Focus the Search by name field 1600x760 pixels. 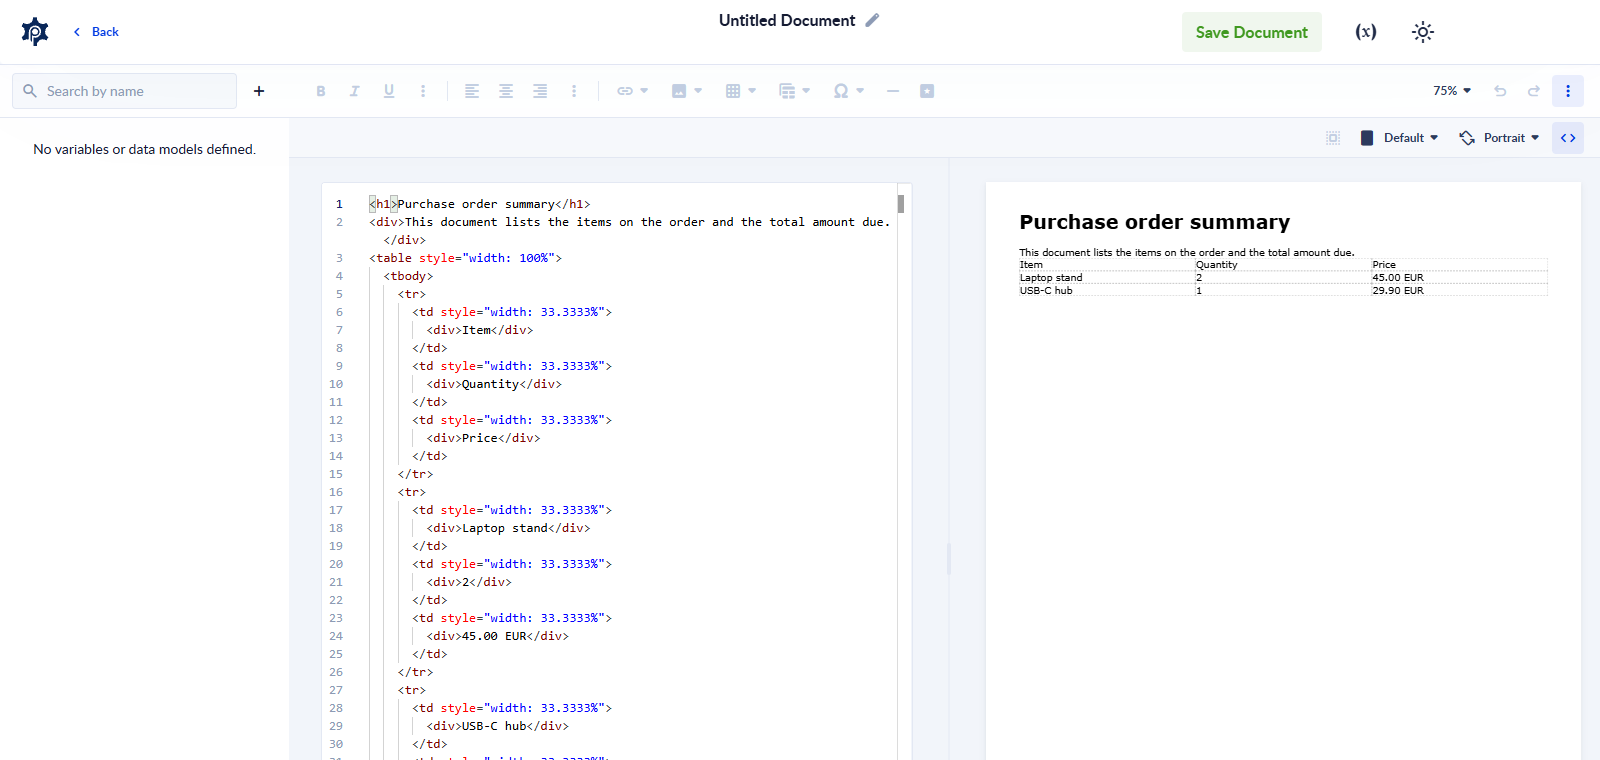[x=125, y=91]
